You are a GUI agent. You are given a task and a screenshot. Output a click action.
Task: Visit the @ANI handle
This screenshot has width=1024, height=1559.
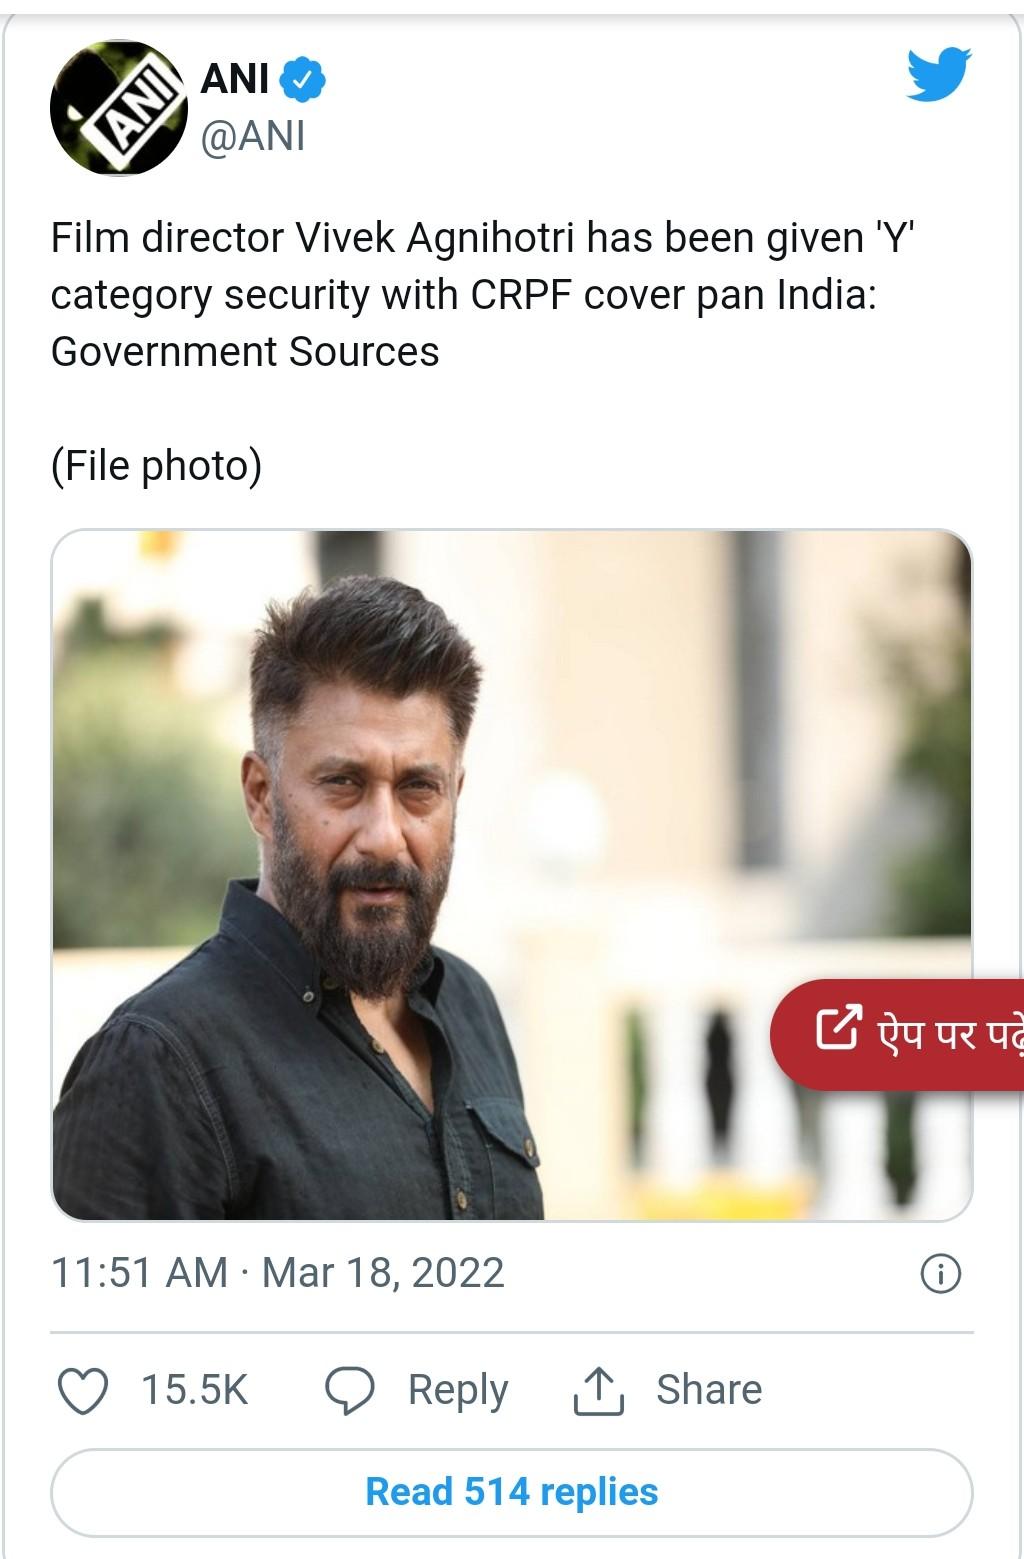253,136
